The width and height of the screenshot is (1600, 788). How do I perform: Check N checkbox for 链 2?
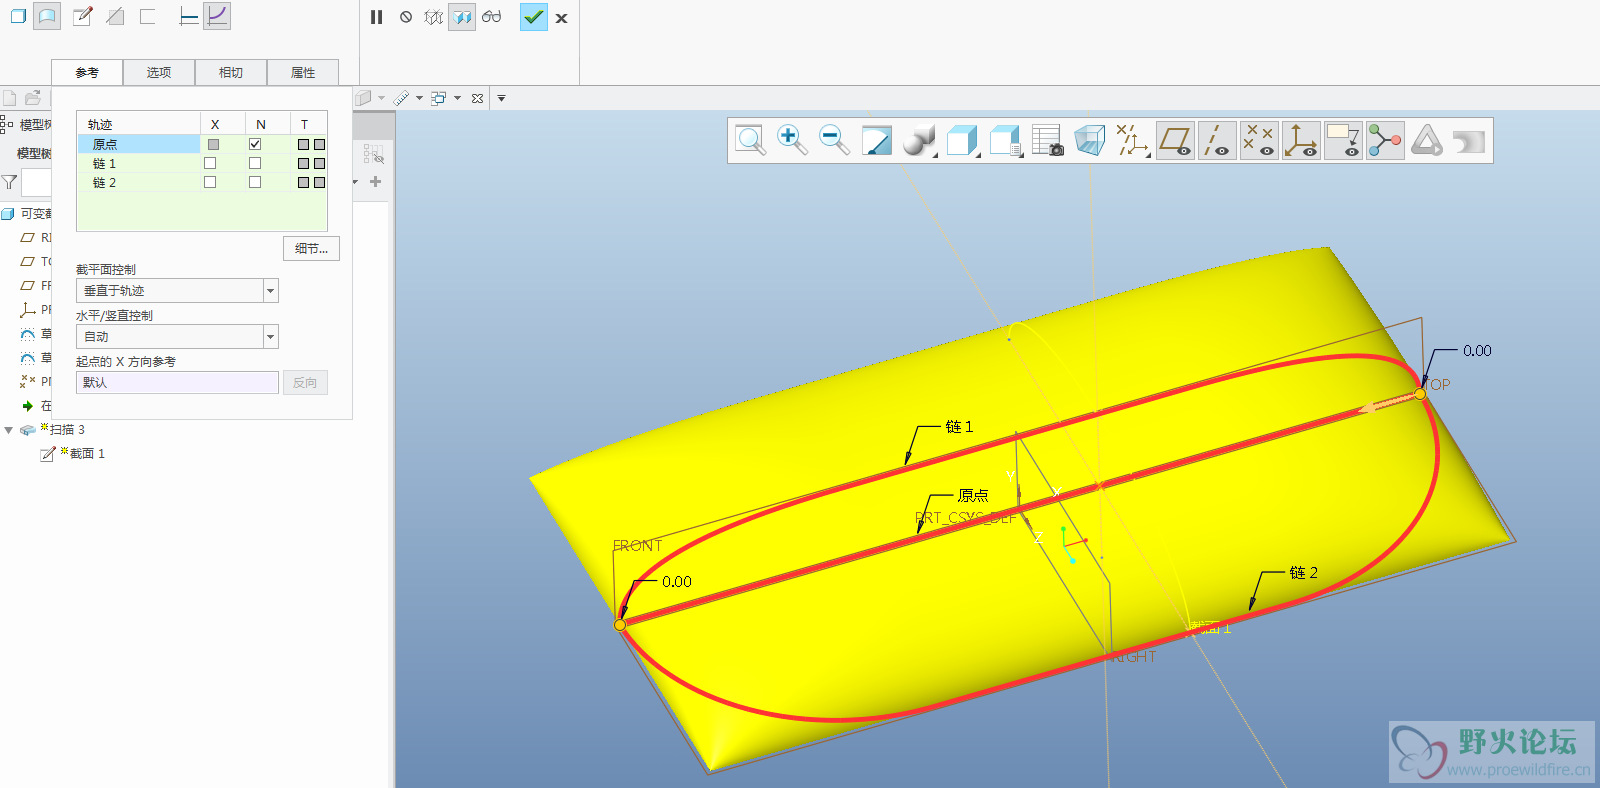click(255, 182)
